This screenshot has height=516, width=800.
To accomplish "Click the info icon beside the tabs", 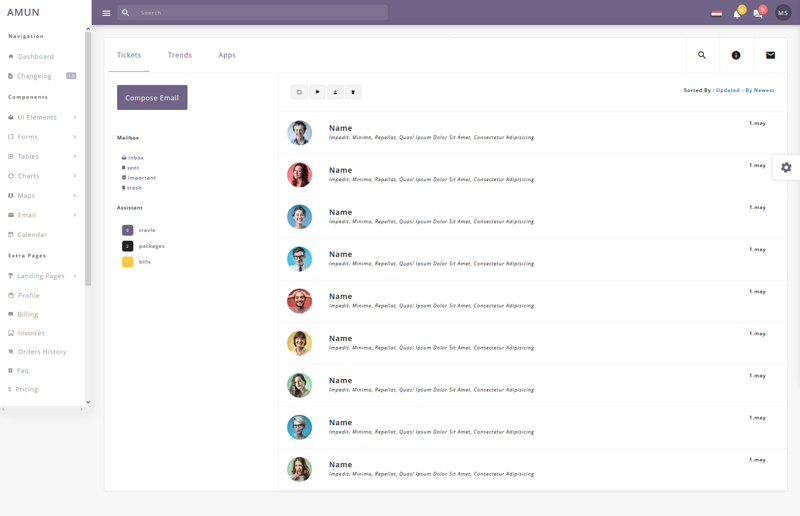I will tap(736, 55).
